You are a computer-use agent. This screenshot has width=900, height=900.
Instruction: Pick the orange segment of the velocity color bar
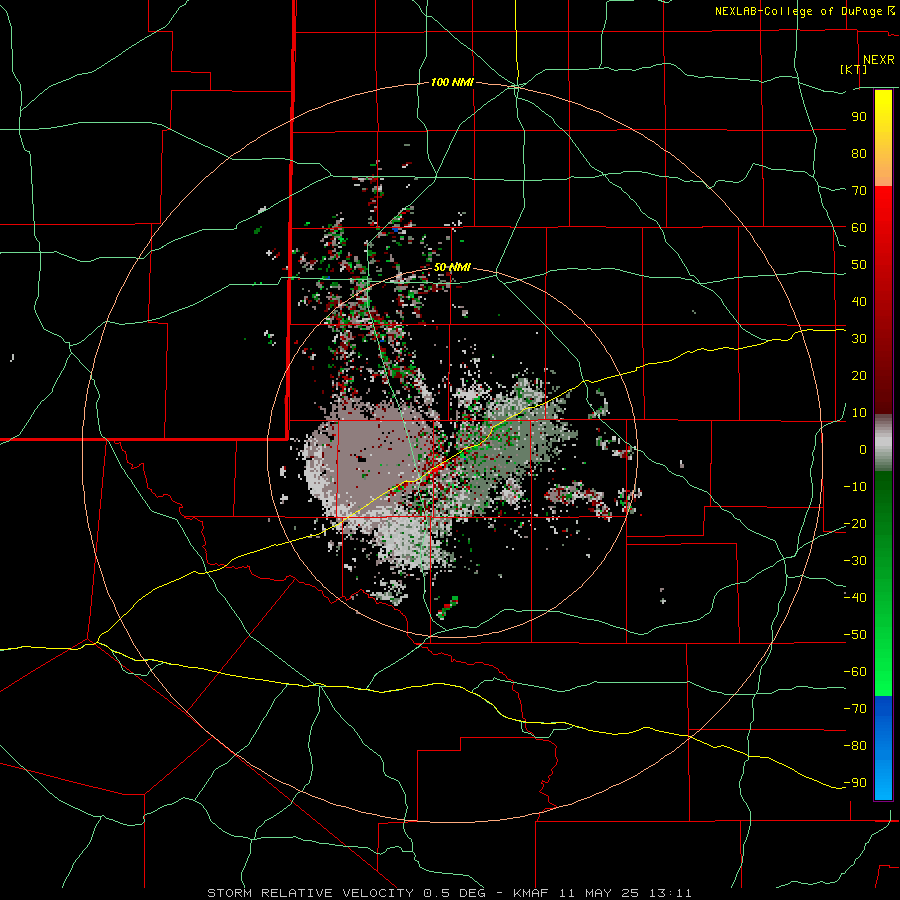click(x=883, y=166)
